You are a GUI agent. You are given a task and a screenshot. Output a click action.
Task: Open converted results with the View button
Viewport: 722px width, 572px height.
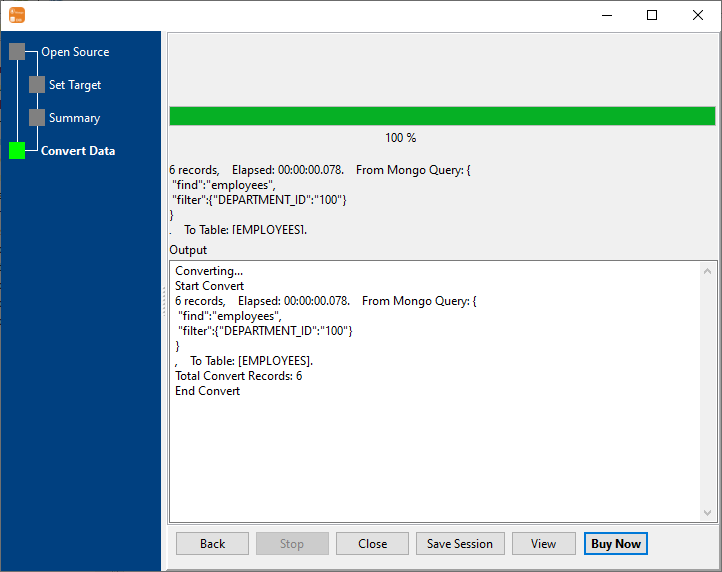tap(544, 544)
